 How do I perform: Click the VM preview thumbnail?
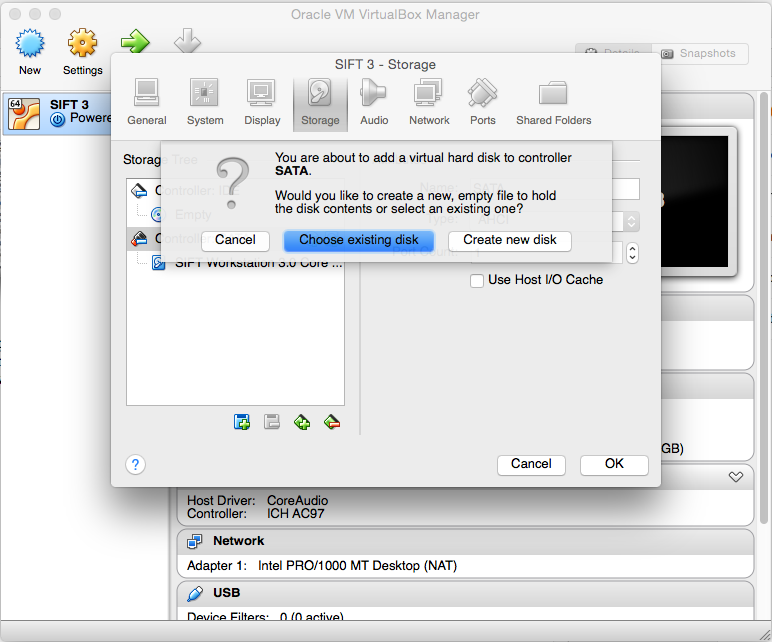click(694, 202)
